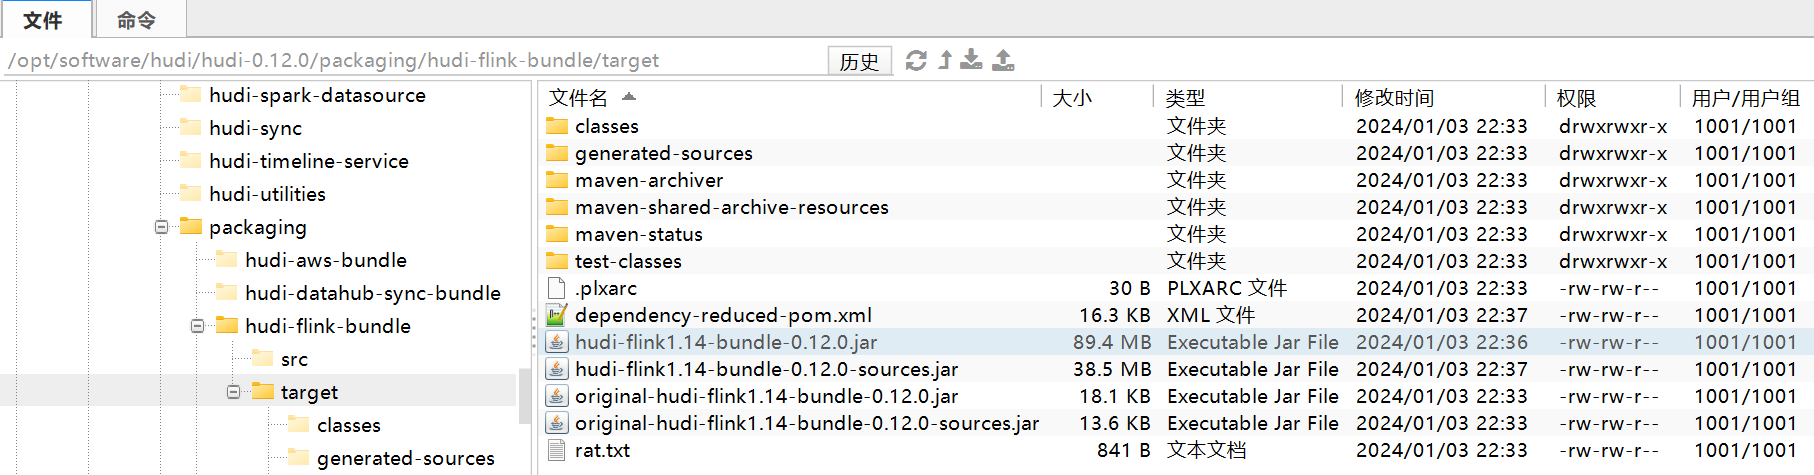Click the PLXARC 文件 type cell
Image resolution: width=1814 pixels, height=475 pixels.
pos(1227,288)
